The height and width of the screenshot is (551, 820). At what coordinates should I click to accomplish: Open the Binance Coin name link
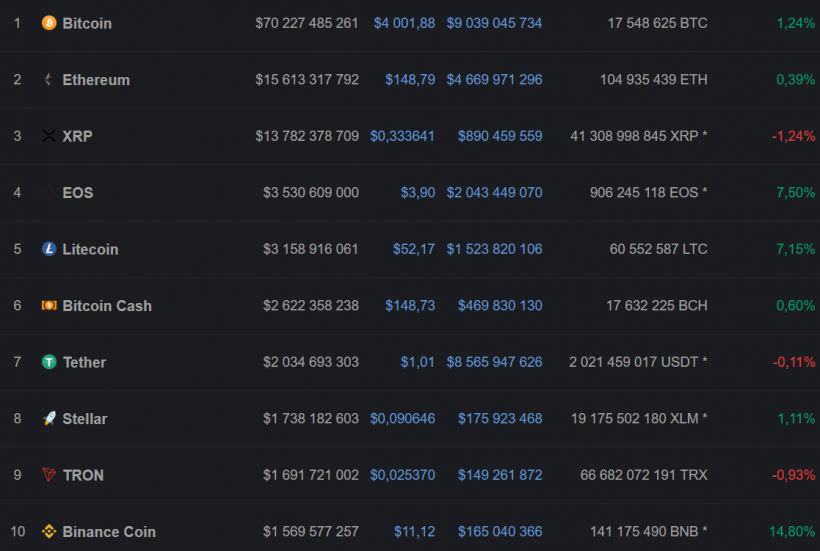109,532
